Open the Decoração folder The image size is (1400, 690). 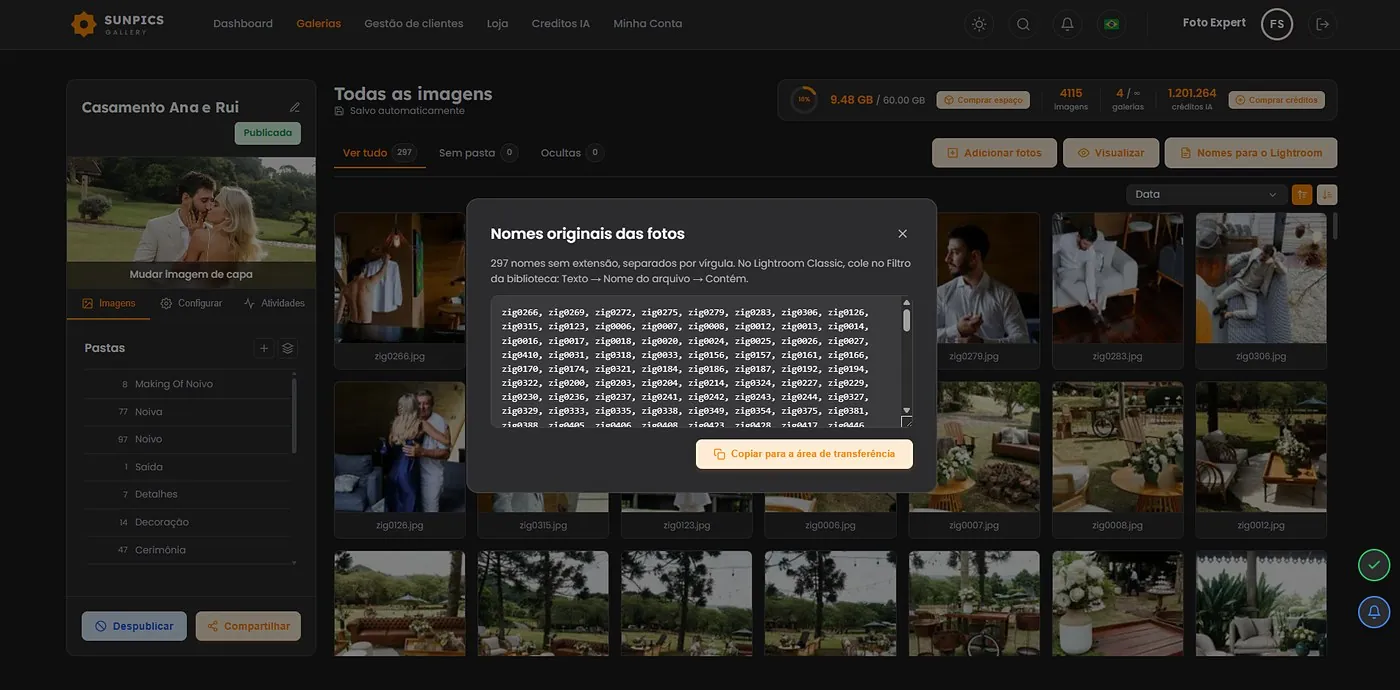pyautogui.click(x=188, y=522)
